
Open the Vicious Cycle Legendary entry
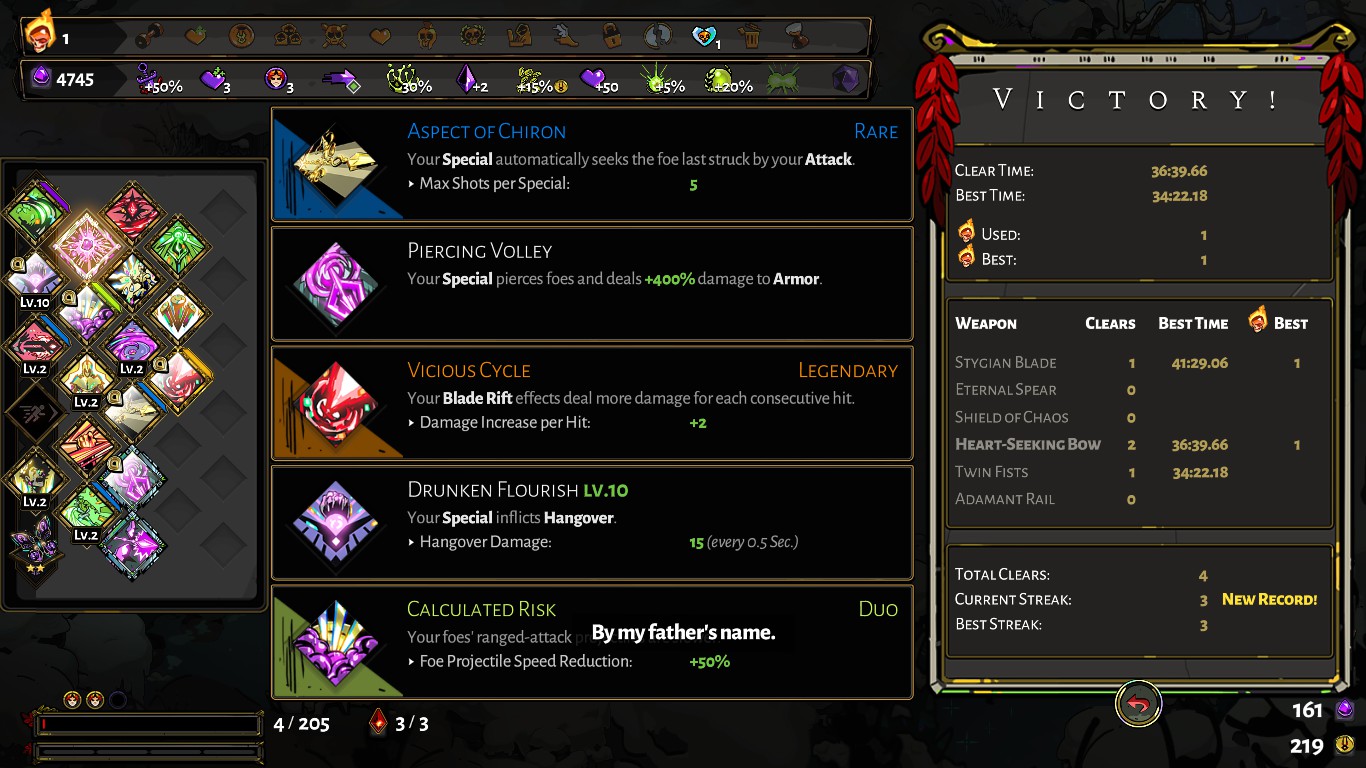click(592, 403)
